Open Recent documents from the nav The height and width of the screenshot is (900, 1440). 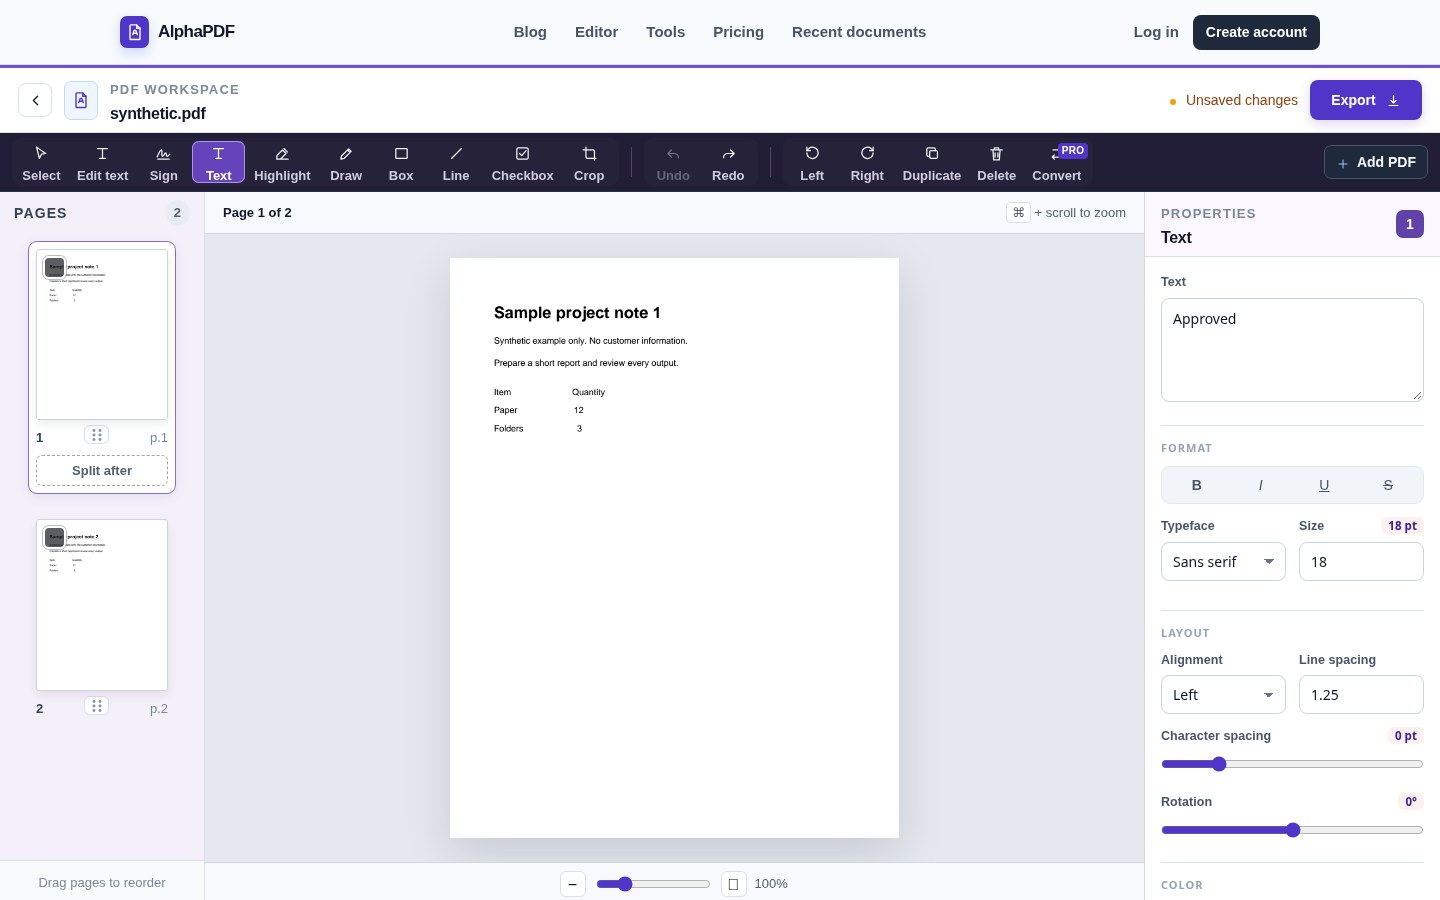[x=859, y=32]
